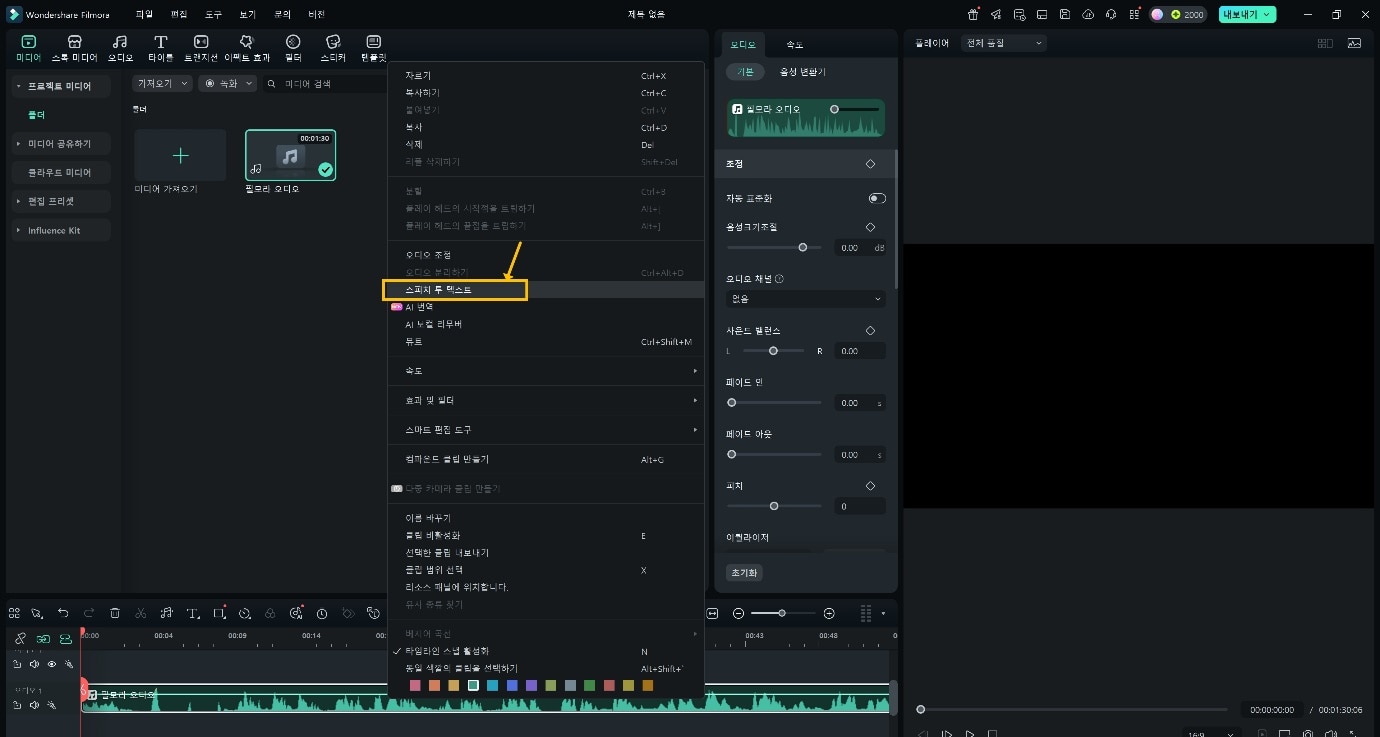Click the zoom out minus icon on timeline
This screenshot has width=1380, height=737.
tap(739, 613)
